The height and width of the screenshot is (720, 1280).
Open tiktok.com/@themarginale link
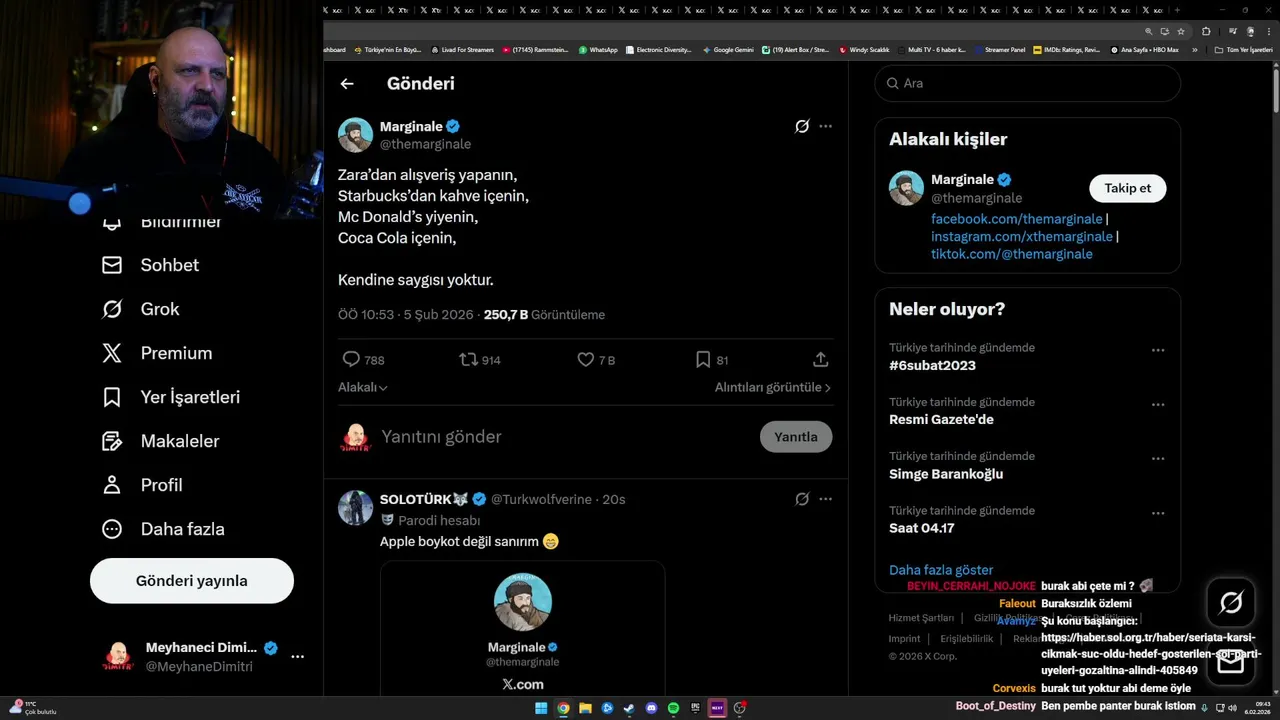coord(1012,254)
